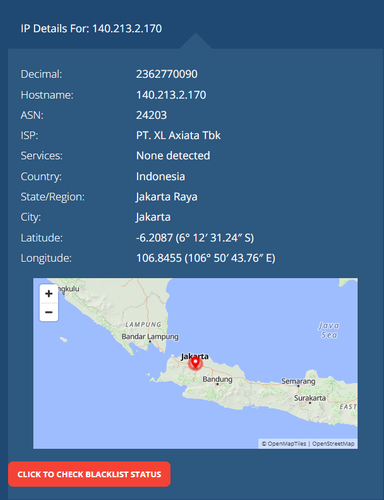The height and width of the screenshot is (500, 384).
Task: Click the Services: field label
Action: click(x=42, y=156)
